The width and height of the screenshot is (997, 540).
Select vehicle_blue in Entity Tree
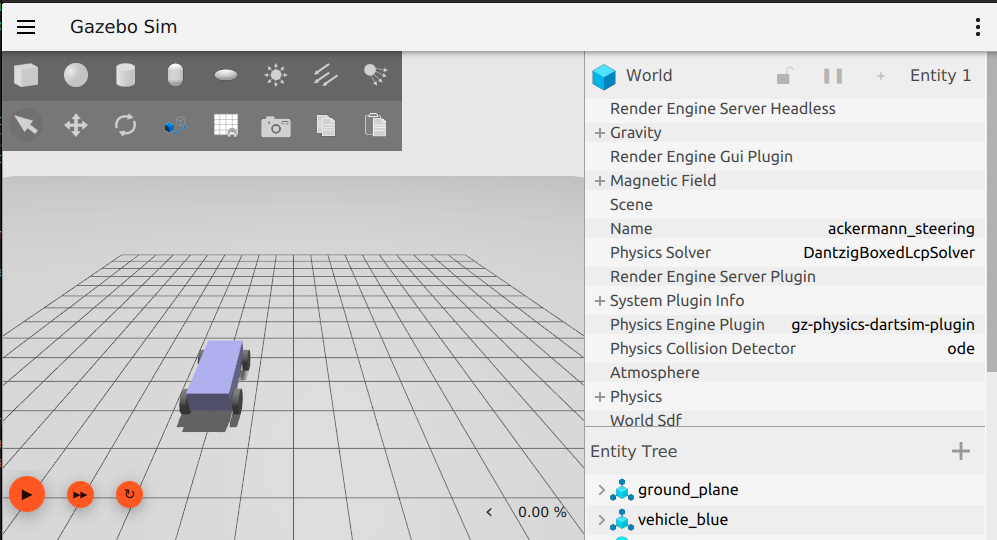tap(683, 520)
